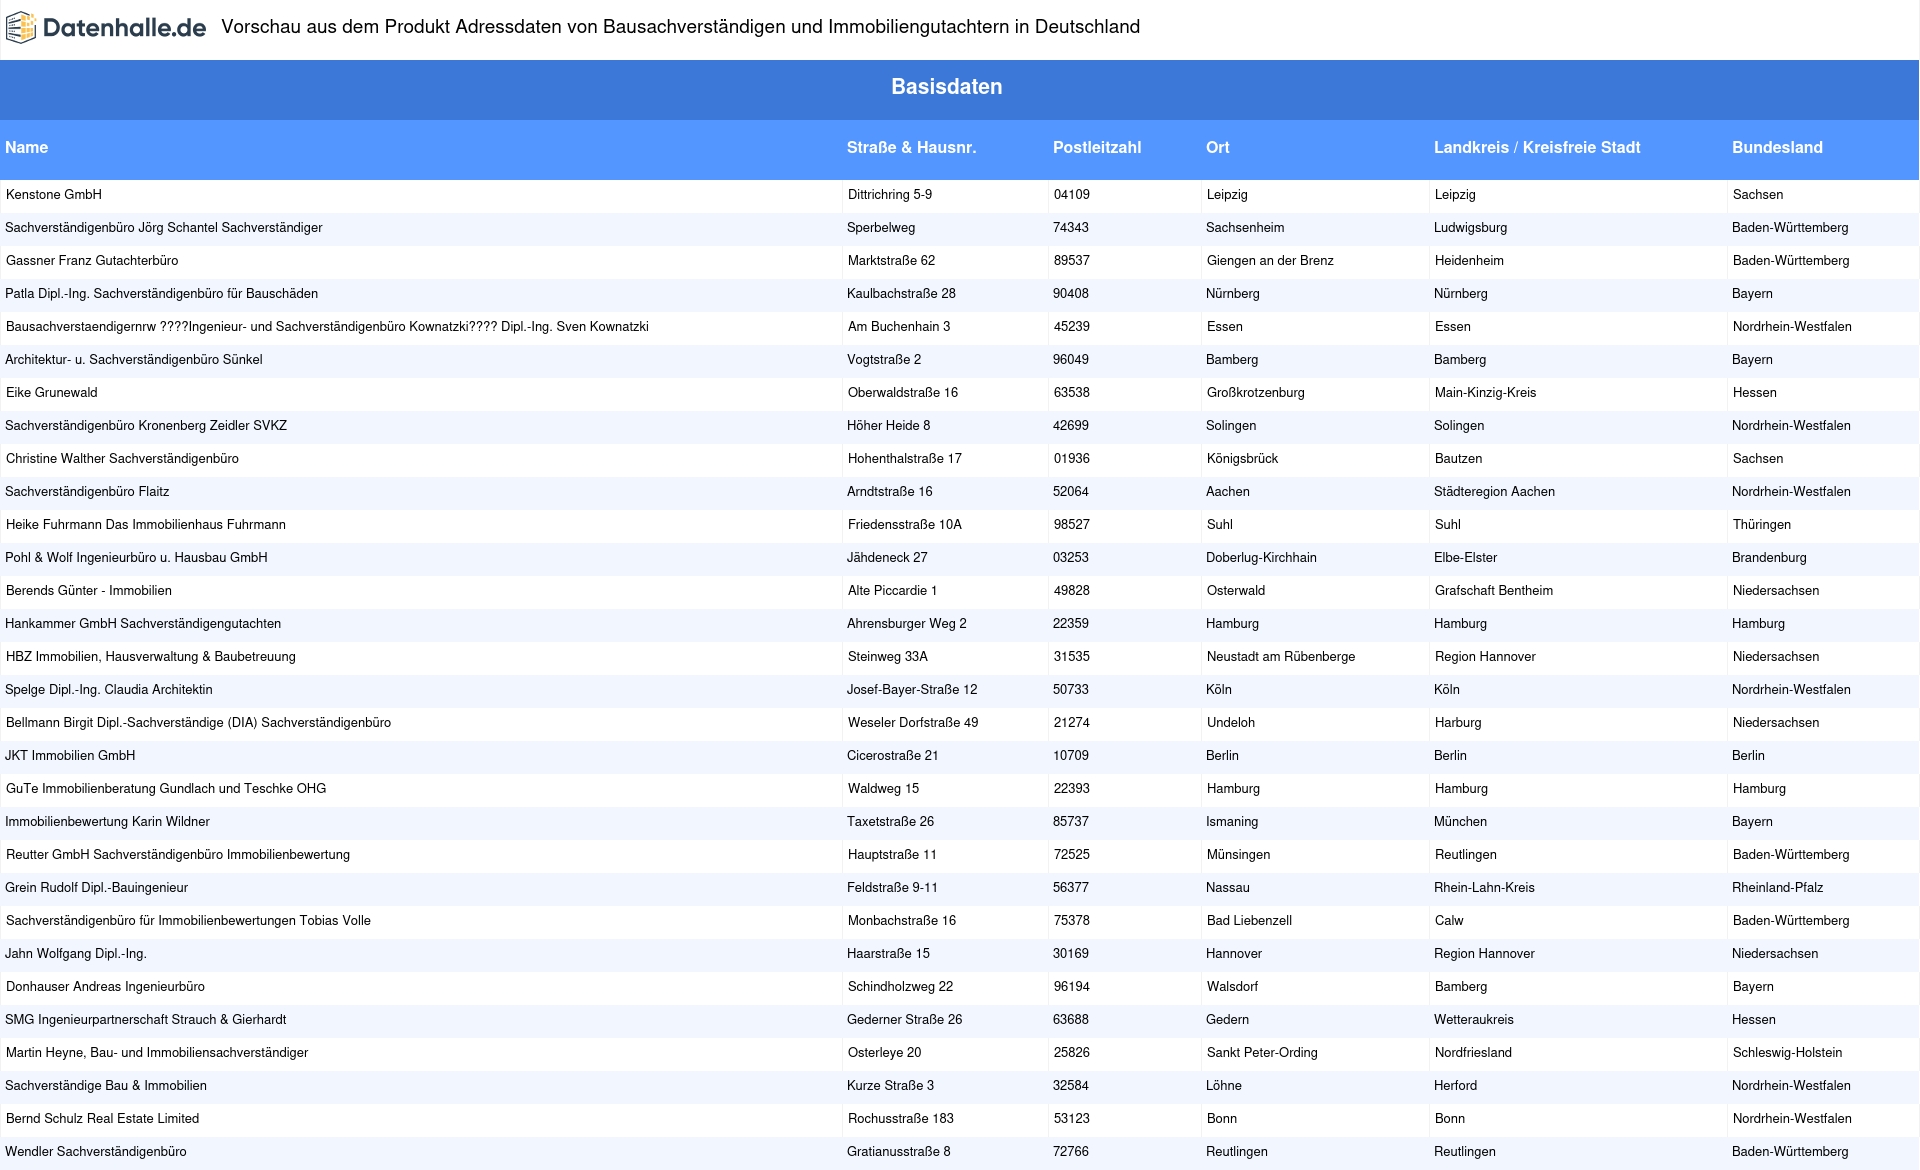This screenshot has width=1920, height=1170.
Task: Select Christine Walther Sachverständigenbüro
Action: pos(122,458)
